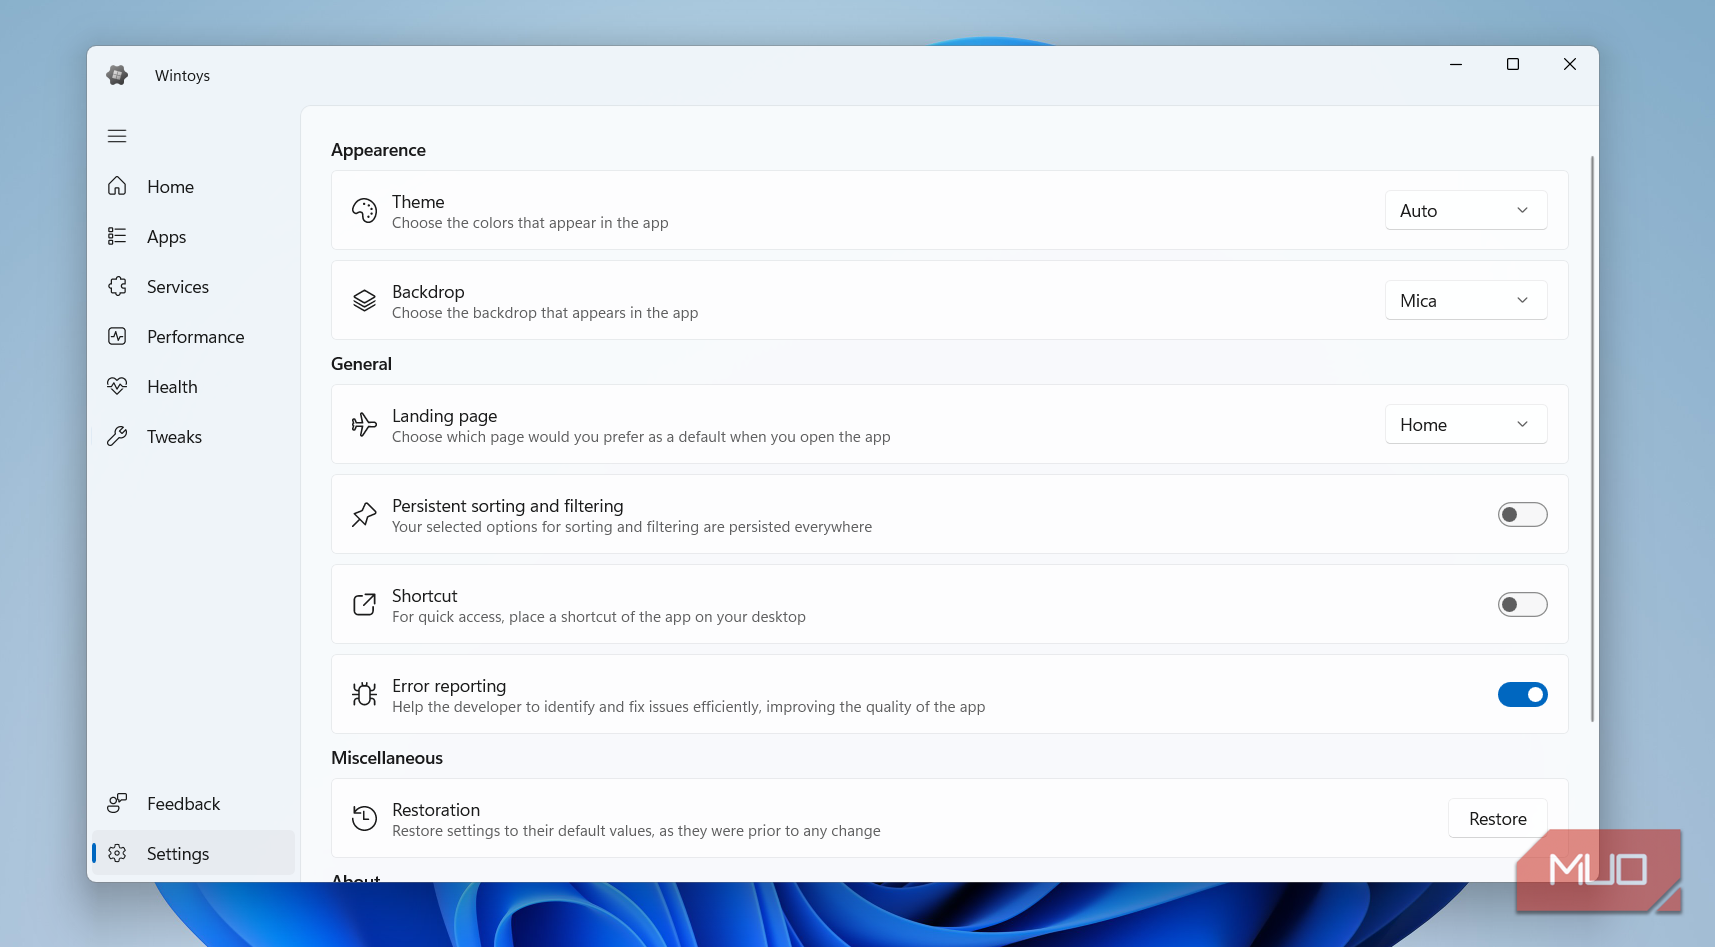
Task: Click the General section heading
Action: [x=361, y=364]
